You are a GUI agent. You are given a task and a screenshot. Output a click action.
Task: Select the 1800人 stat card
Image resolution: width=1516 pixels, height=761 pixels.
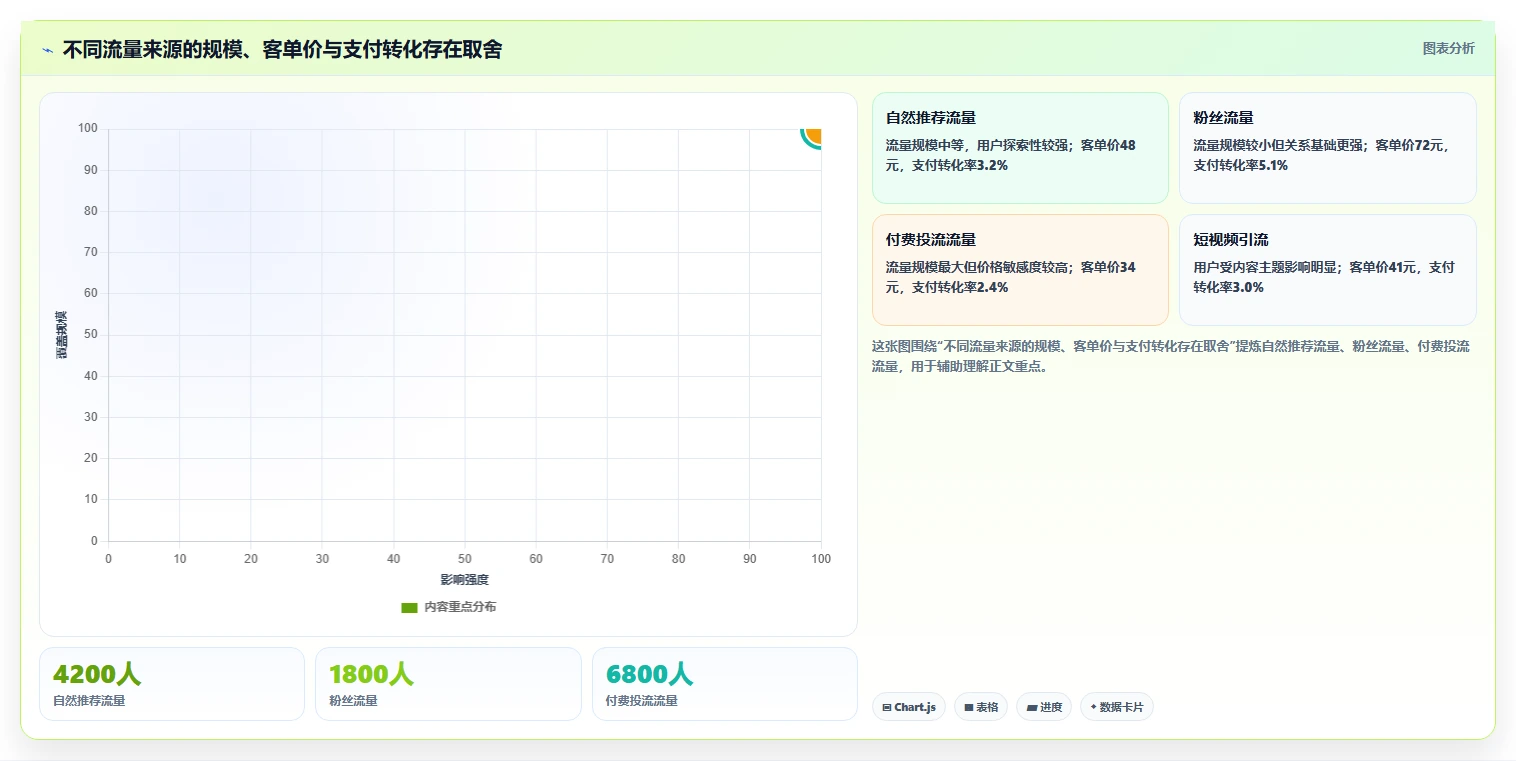click(x=448, y=684)
